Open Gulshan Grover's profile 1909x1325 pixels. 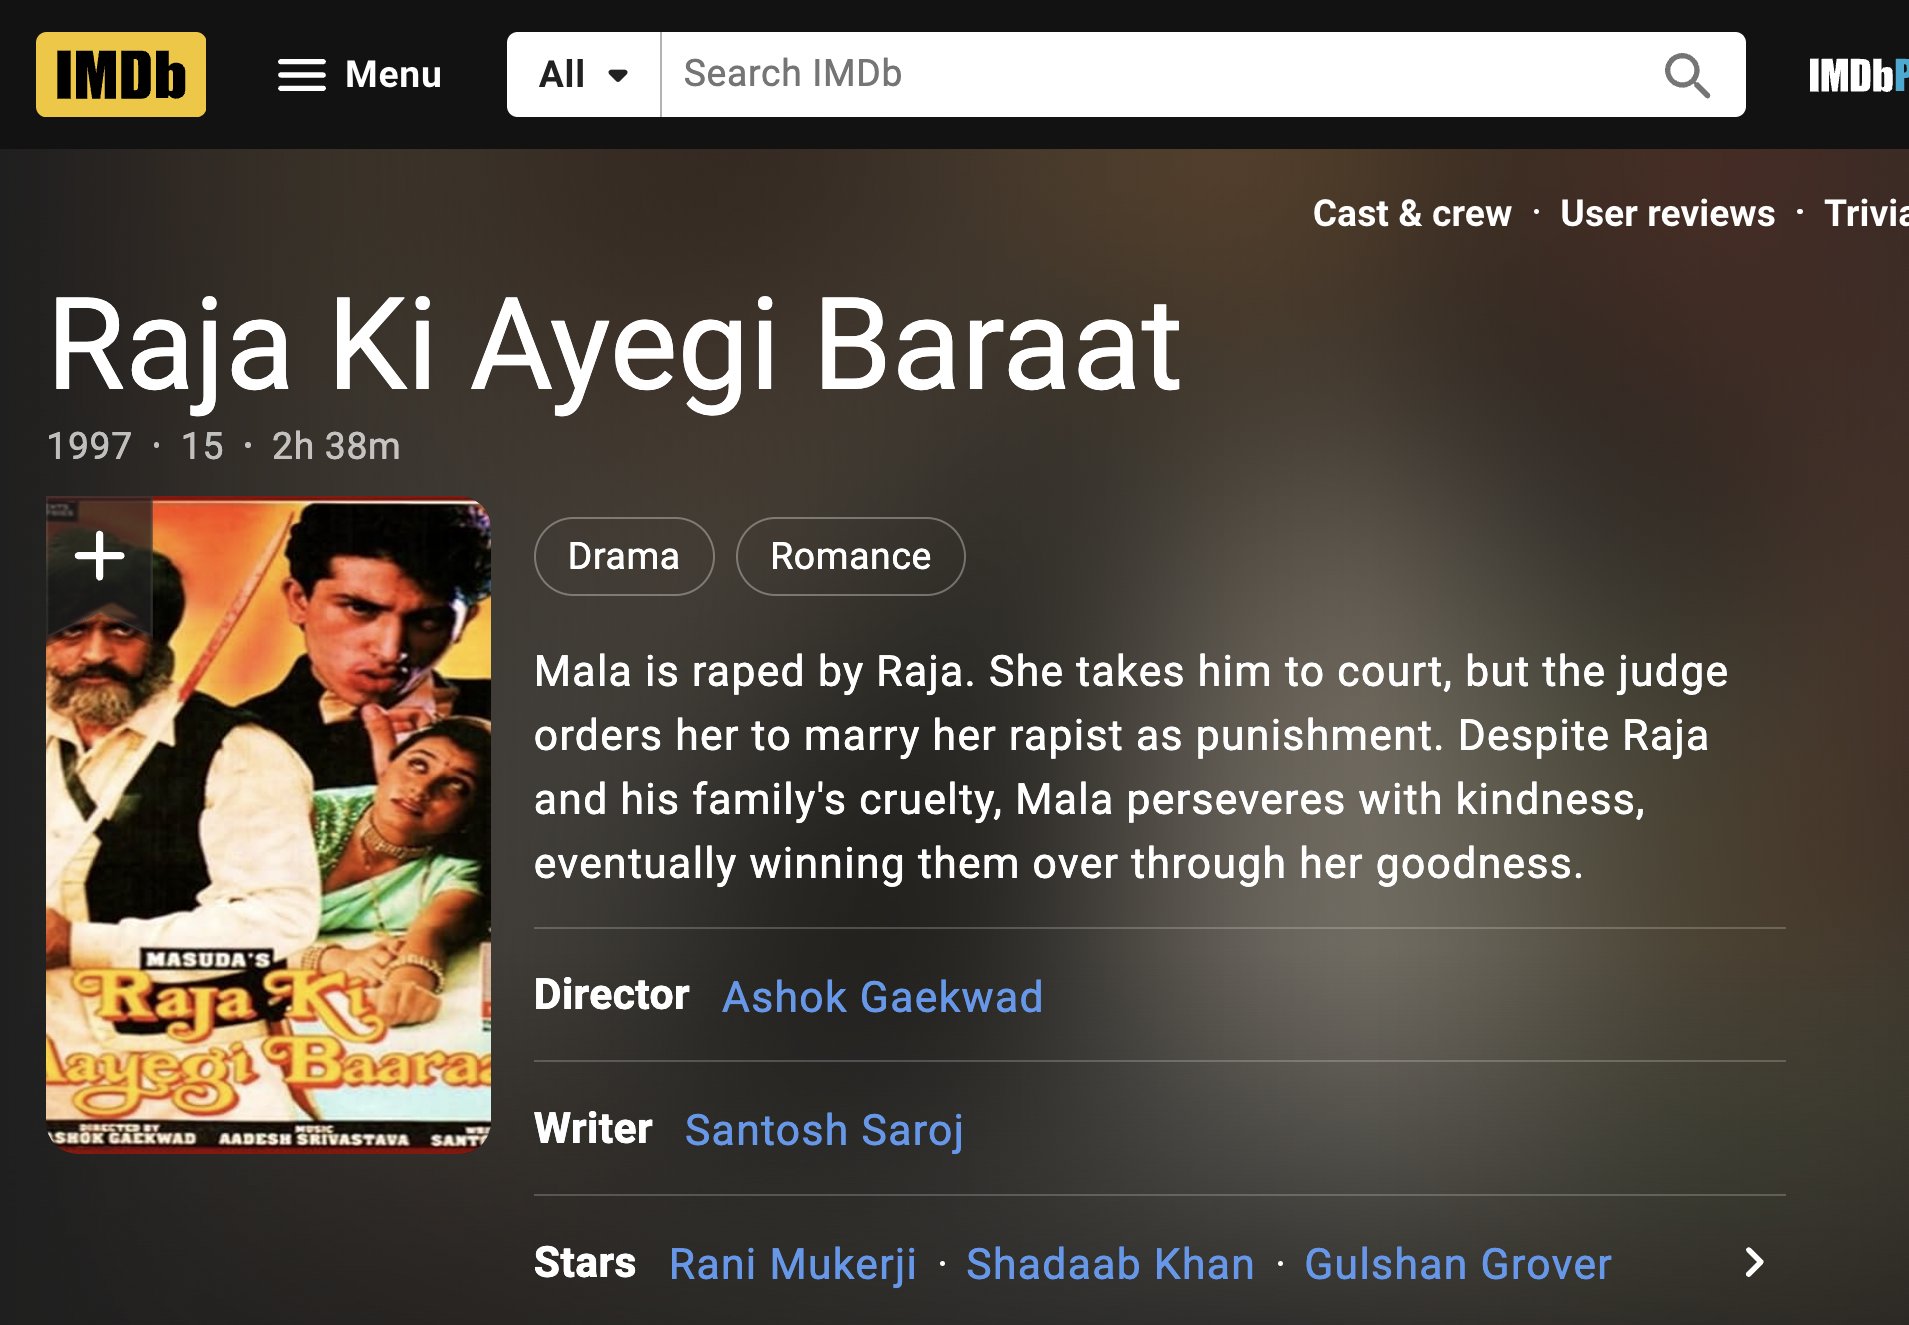coord(1457,1264)
